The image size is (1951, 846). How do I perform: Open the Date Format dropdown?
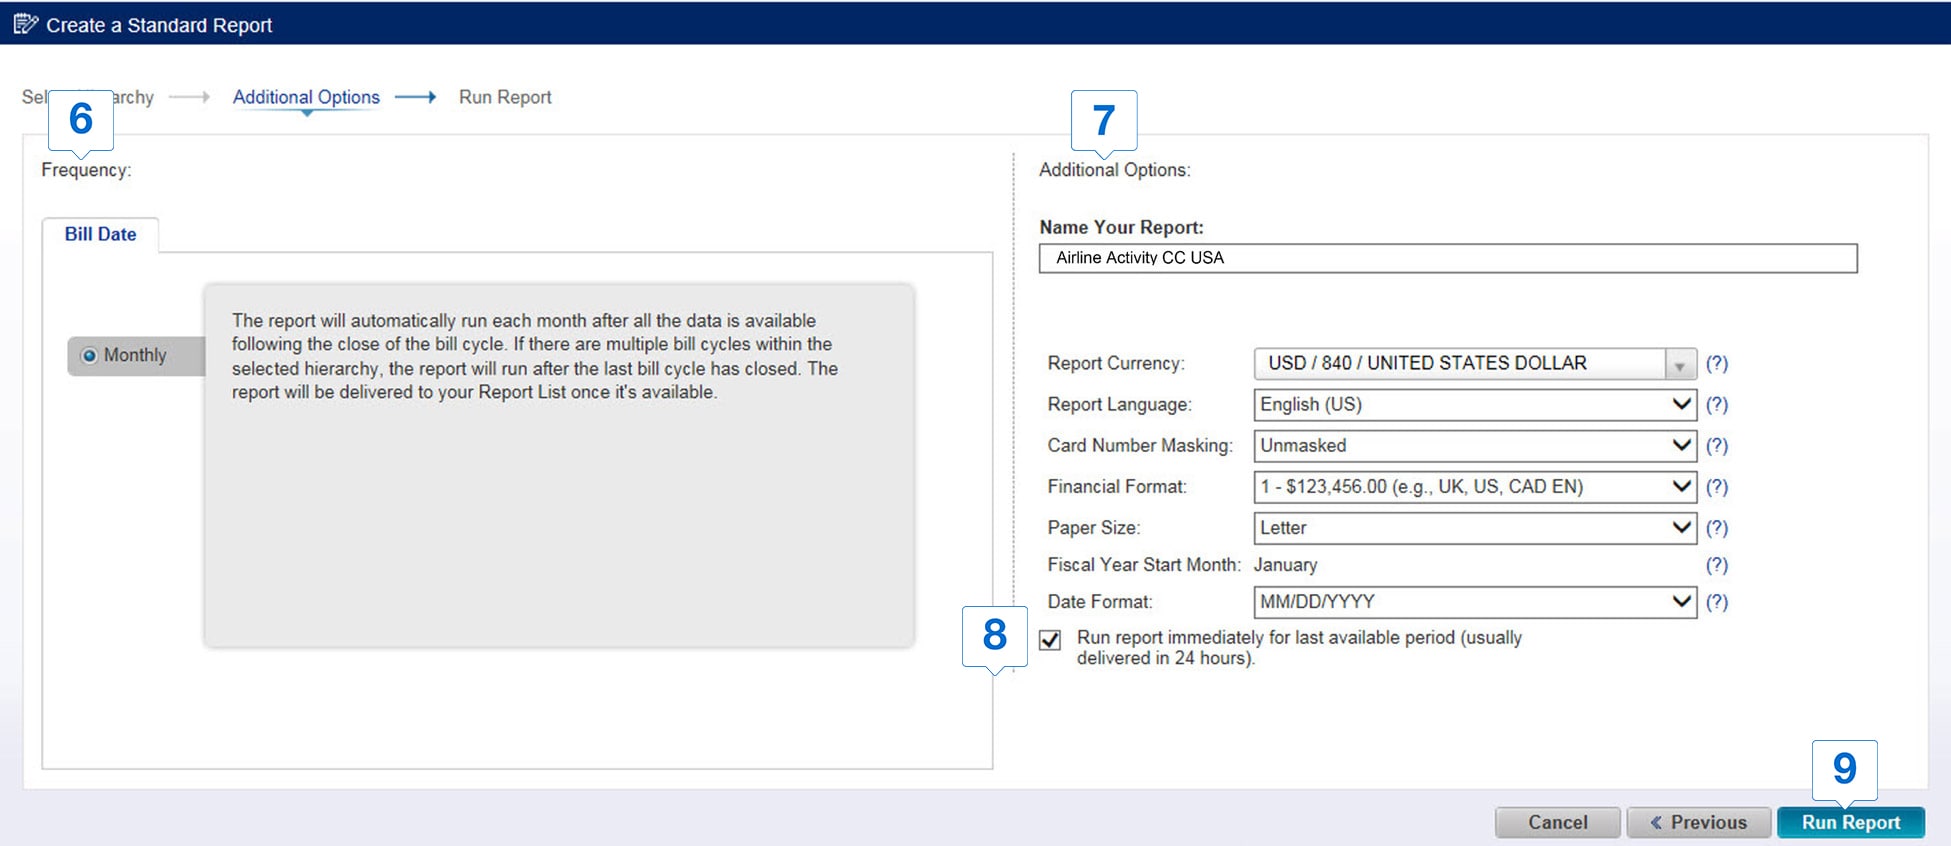click(1475, 601)
